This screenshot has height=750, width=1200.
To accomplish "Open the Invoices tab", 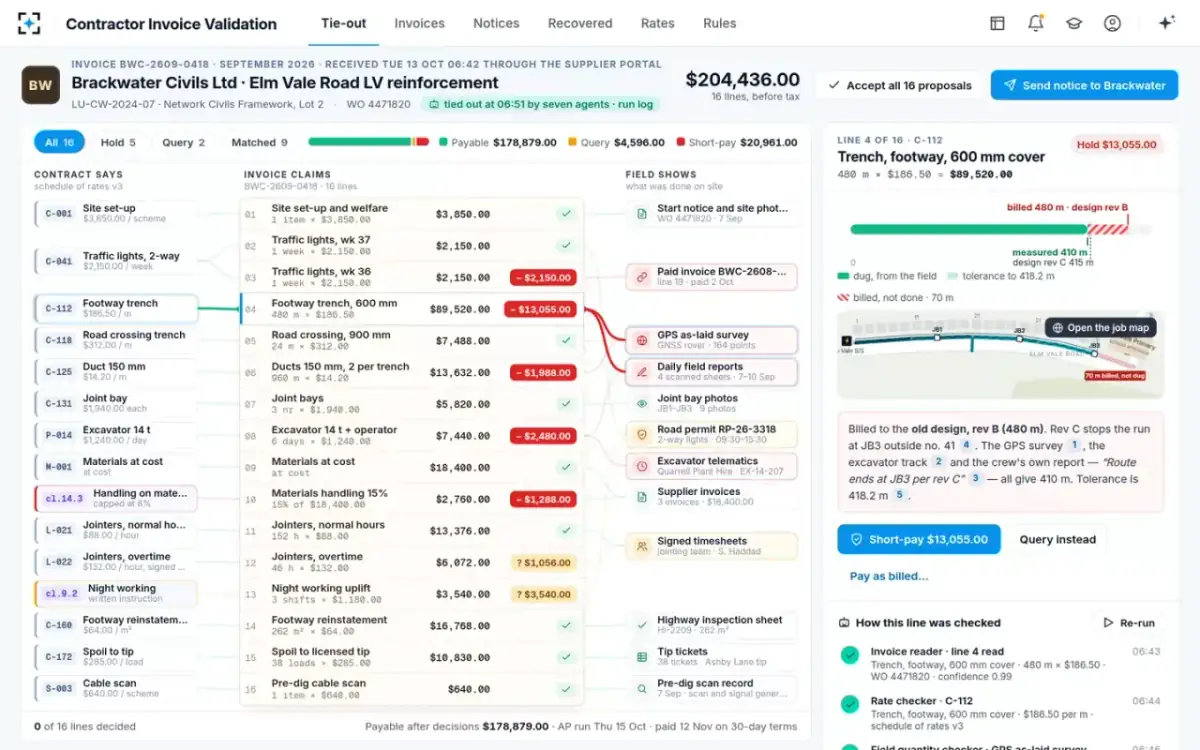I will tap(419, 23).
